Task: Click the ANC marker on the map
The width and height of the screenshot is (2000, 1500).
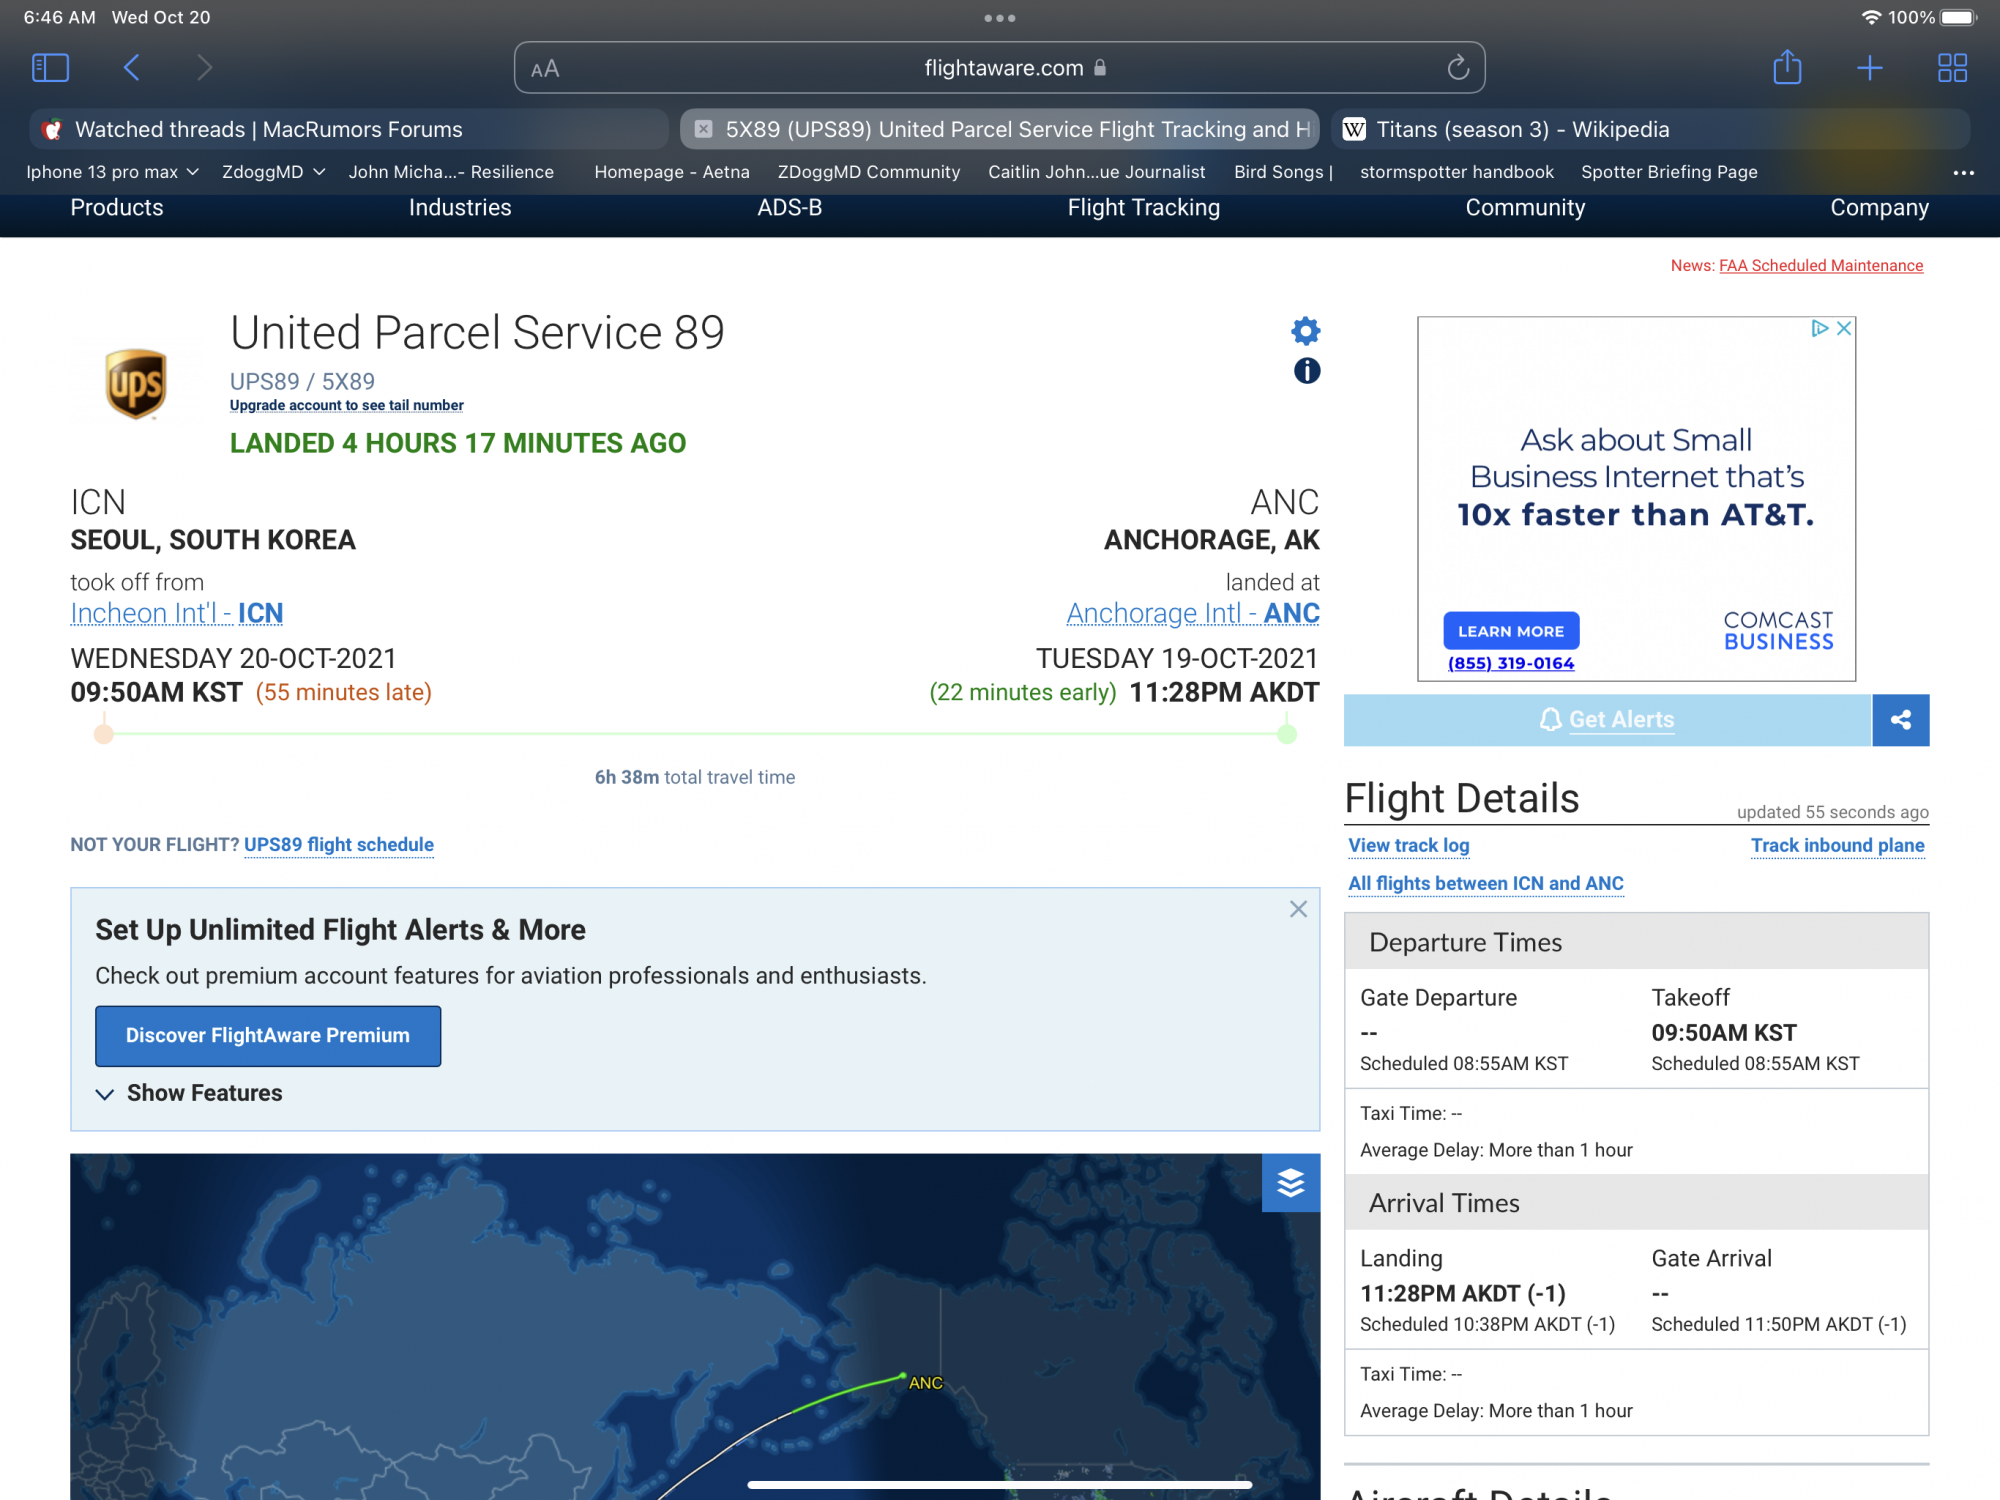Action: 903,1376
